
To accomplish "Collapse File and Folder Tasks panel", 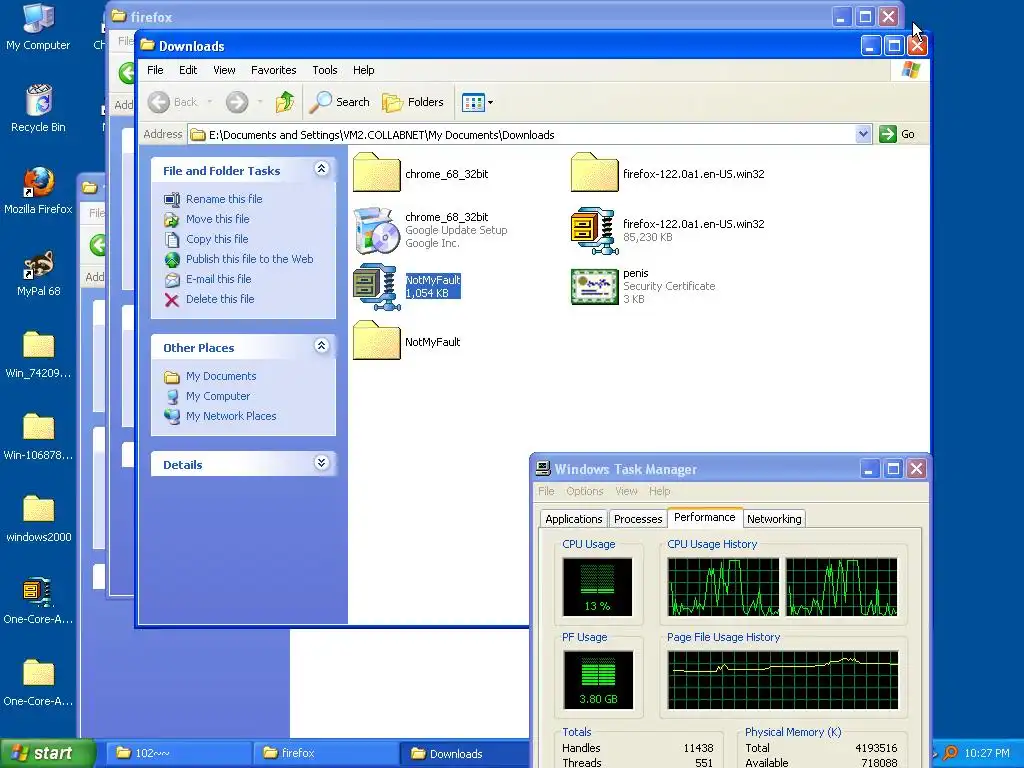I will (x=321, y=169).
